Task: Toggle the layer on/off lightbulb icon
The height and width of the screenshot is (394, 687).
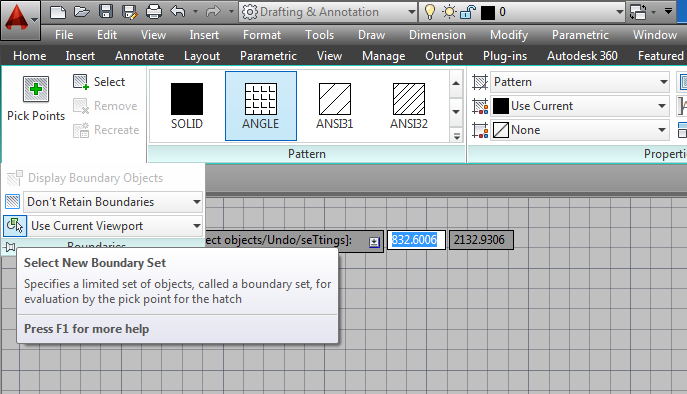Action: click(x=430, y=12)
